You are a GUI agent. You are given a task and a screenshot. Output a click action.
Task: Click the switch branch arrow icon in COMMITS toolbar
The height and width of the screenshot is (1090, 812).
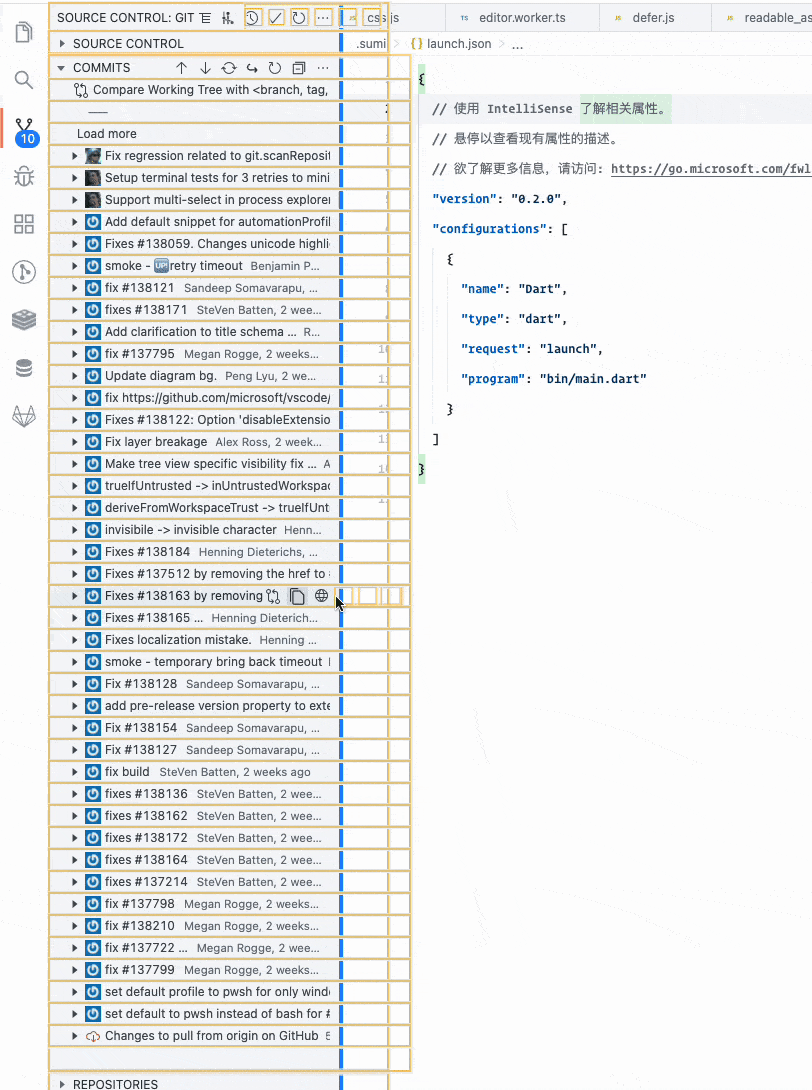click(252, 68)
